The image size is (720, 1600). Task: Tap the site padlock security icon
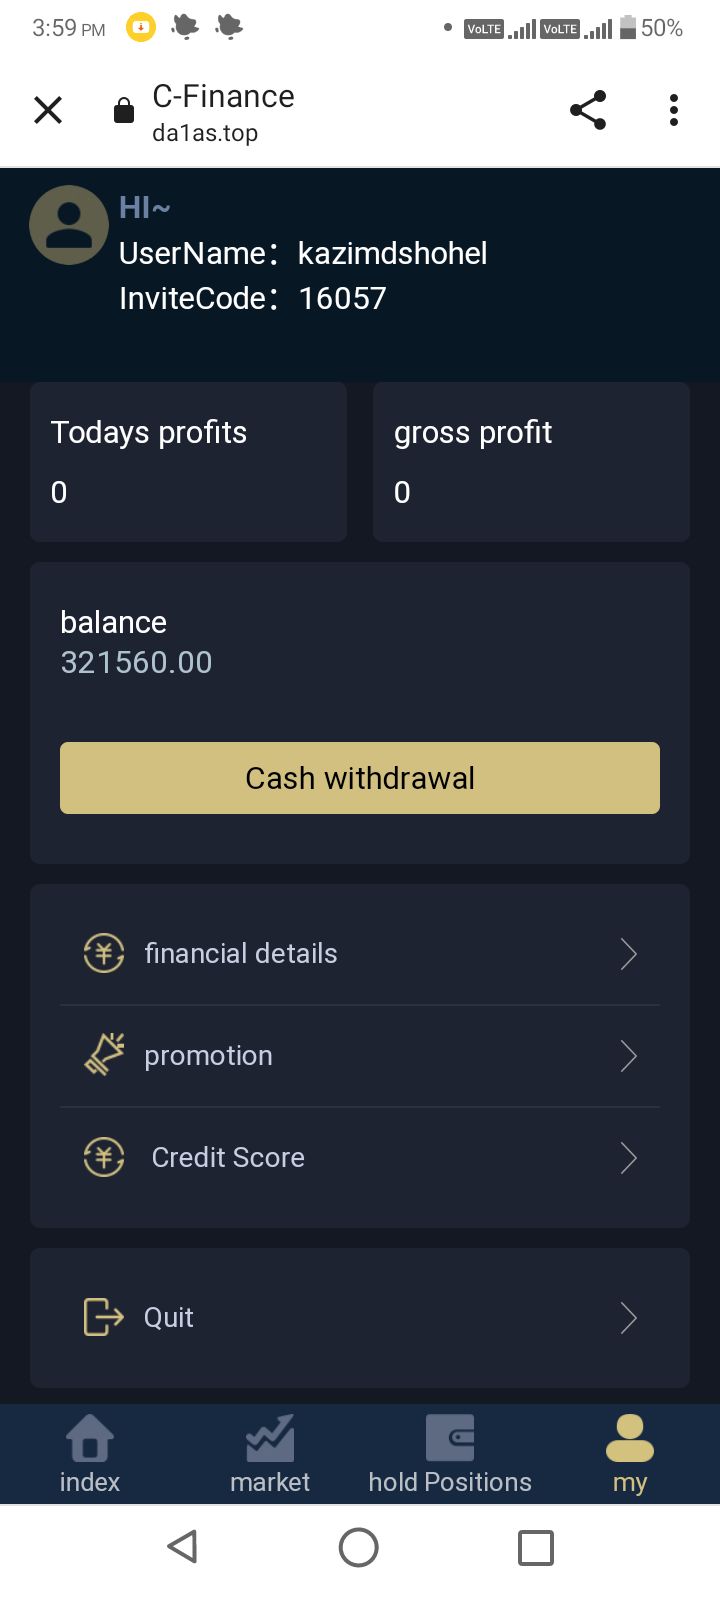(124, 110)
